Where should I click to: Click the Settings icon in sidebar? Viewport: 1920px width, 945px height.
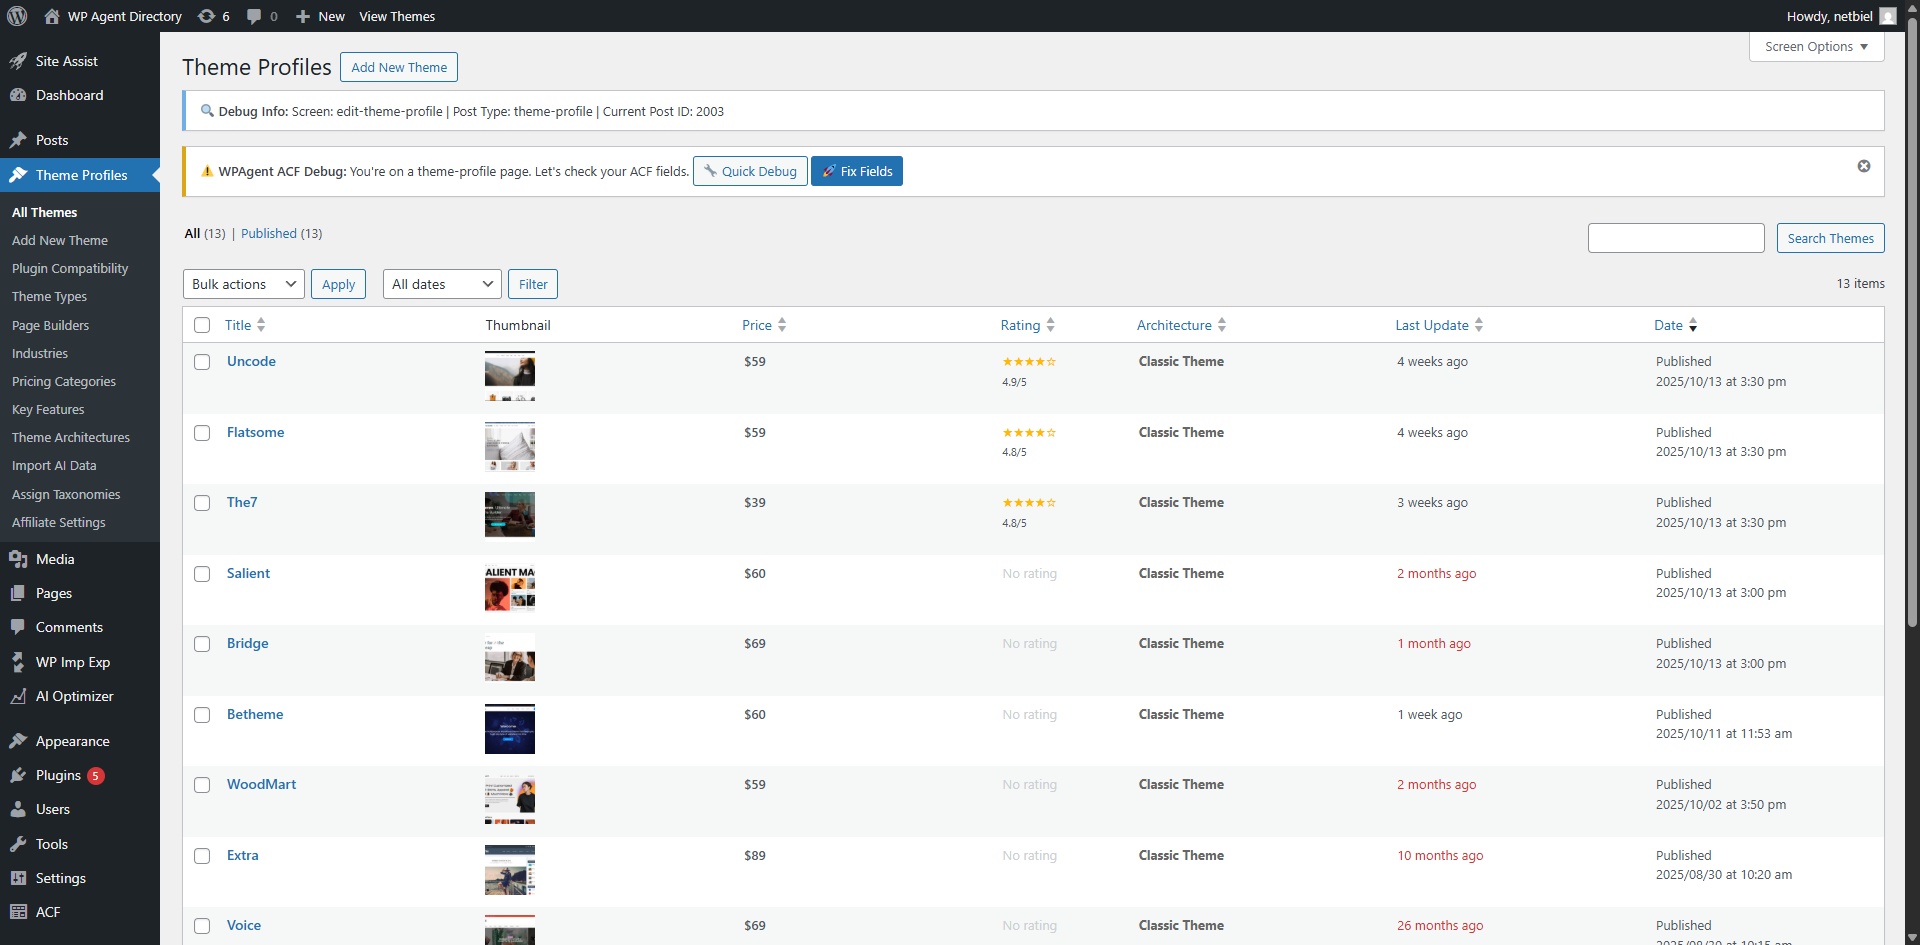tap(18, 878)
